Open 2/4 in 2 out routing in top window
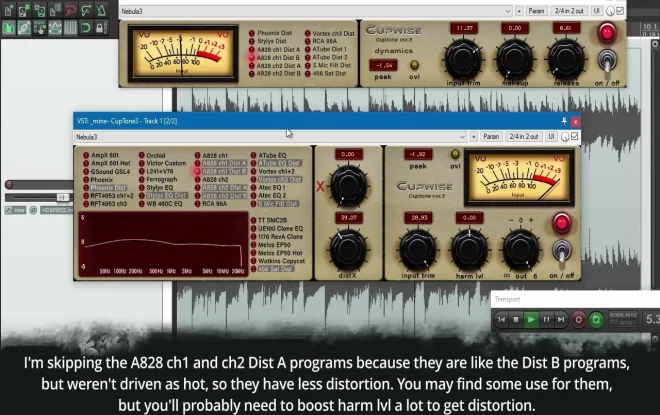The image size is (660, 415). [x=569, y=11]
